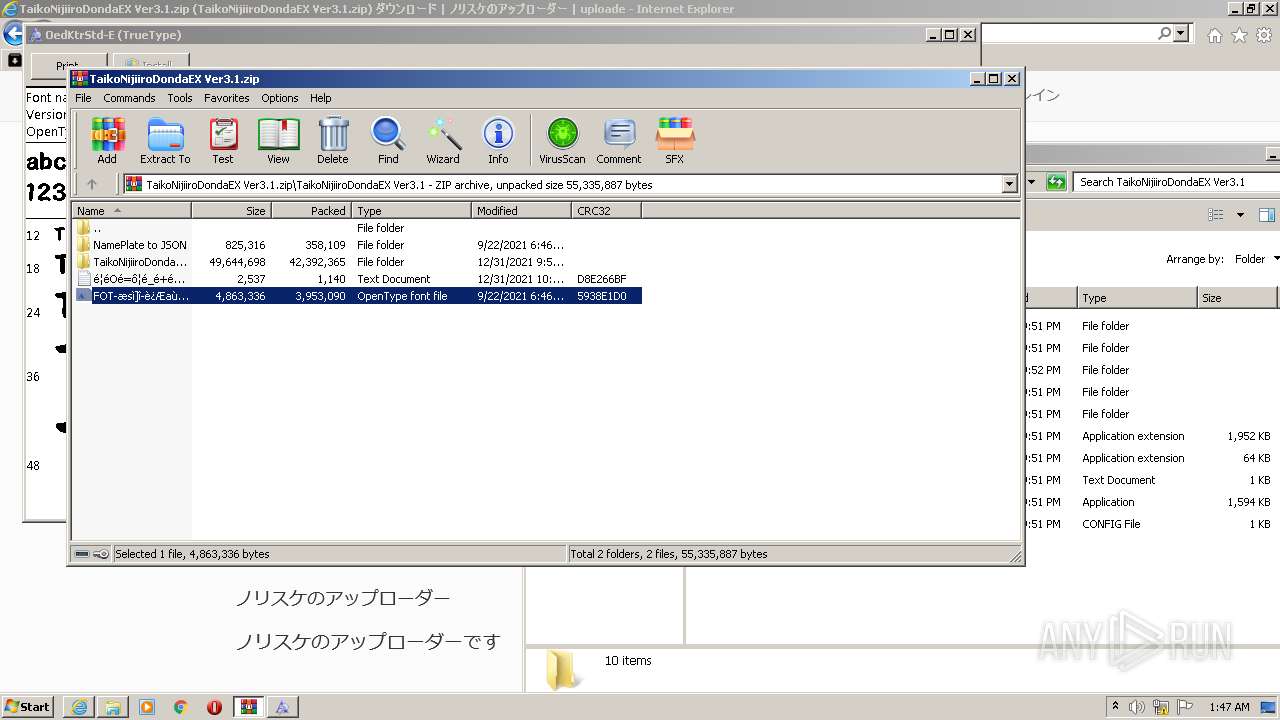1280x720 pixels.
Task: Sort by the Size column header
Action: [x=231, y=211]
